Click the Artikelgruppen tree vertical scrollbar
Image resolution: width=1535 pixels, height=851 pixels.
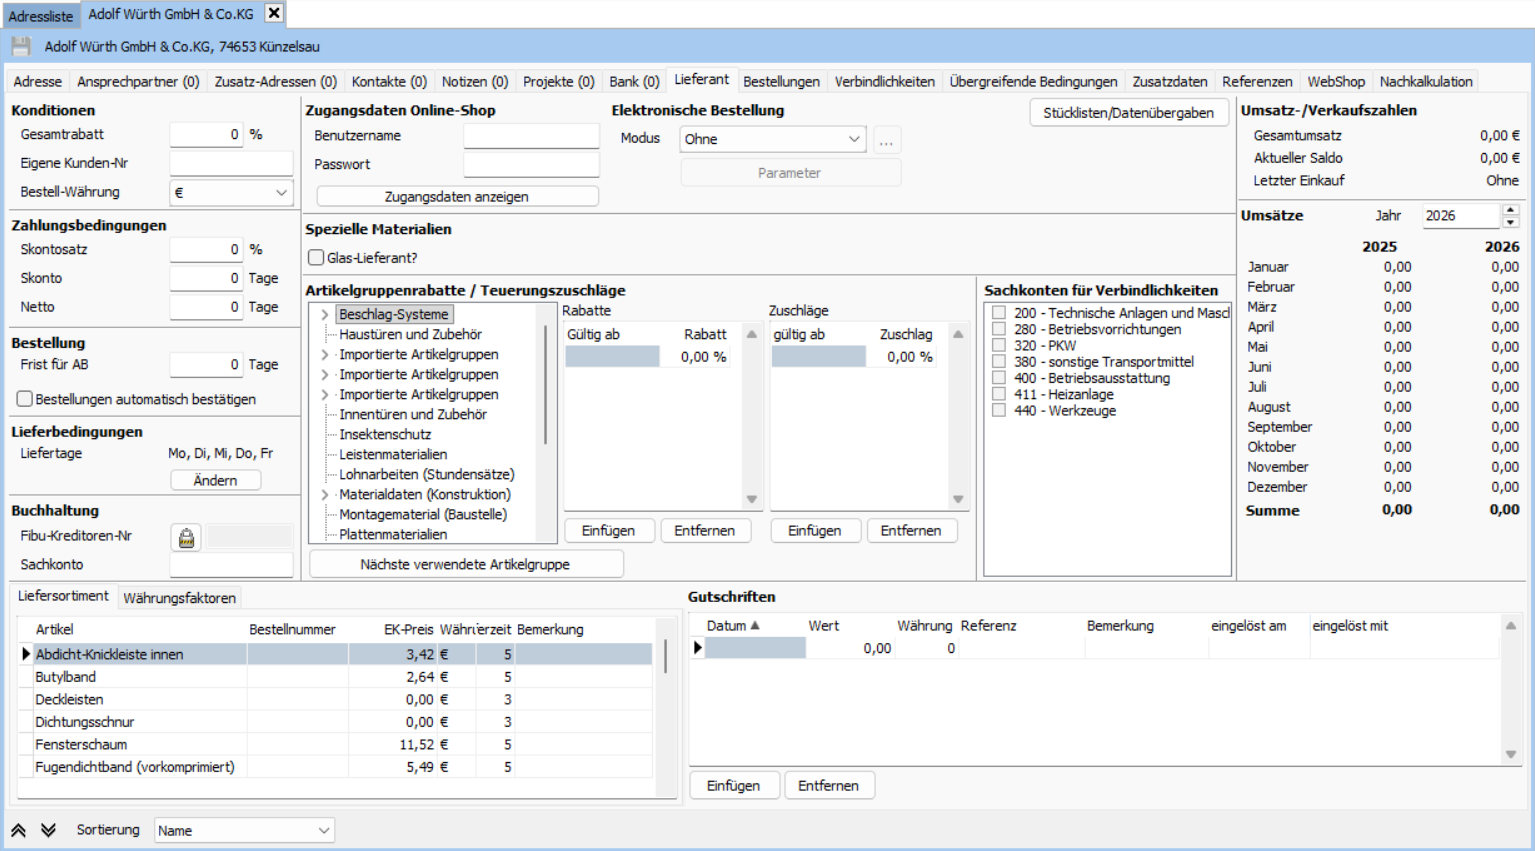click(546, 385)
